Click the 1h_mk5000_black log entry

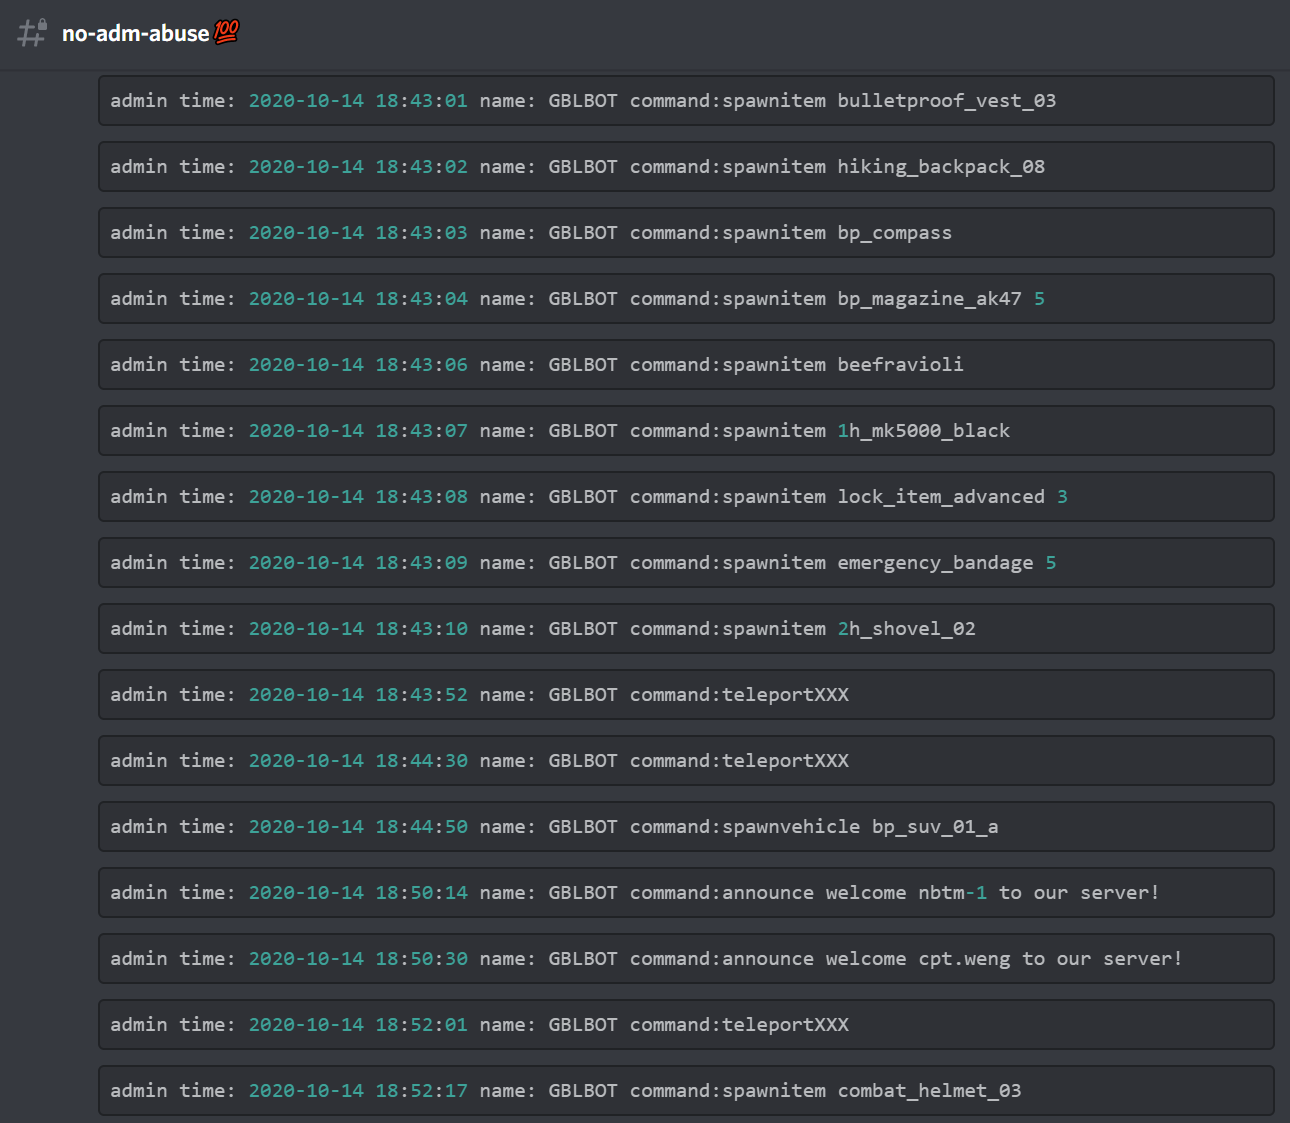(685, 431)
